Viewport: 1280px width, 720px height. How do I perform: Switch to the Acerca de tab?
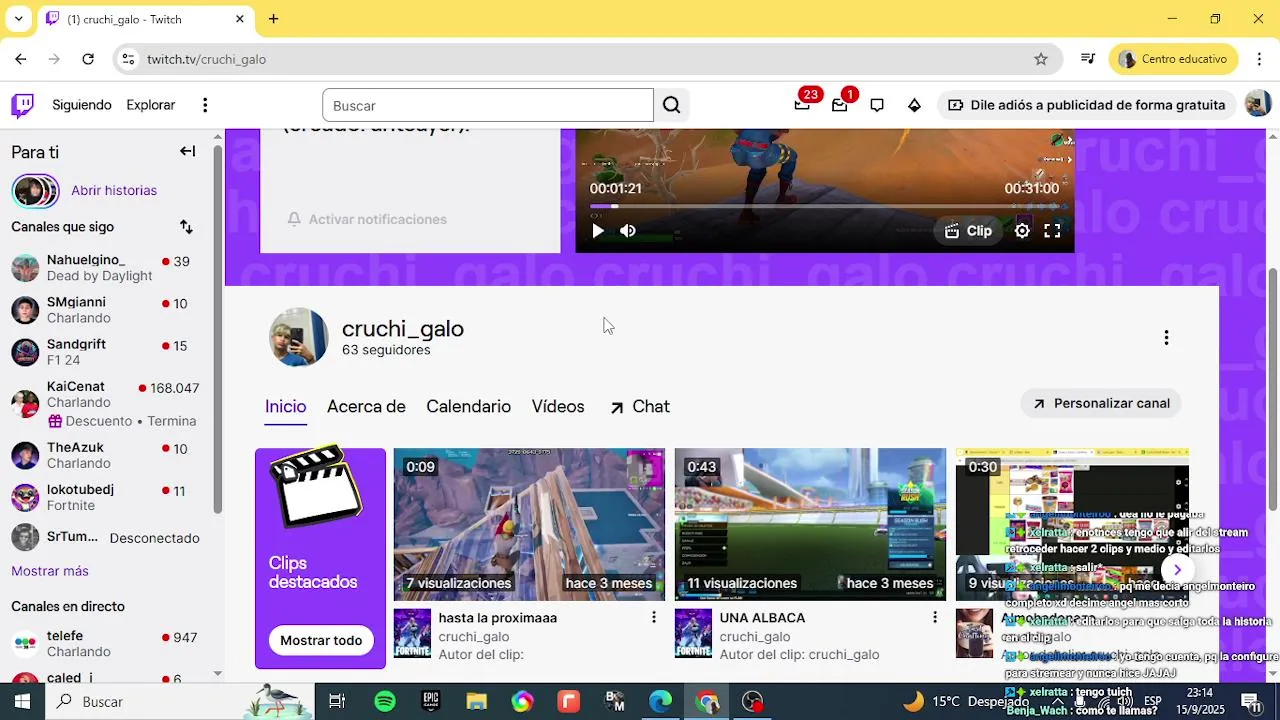pyautogui.click(x=366, y=407)
